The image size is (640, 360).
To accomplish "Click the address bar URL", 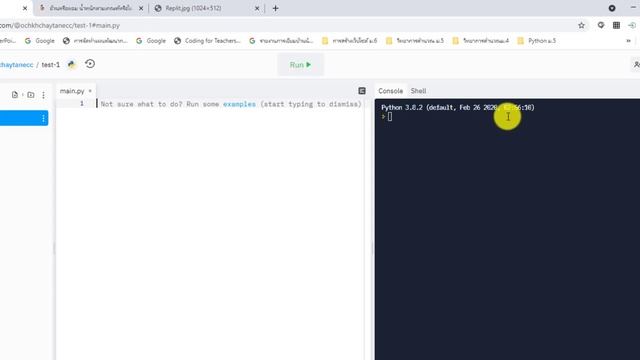I will tap(60, 25).
